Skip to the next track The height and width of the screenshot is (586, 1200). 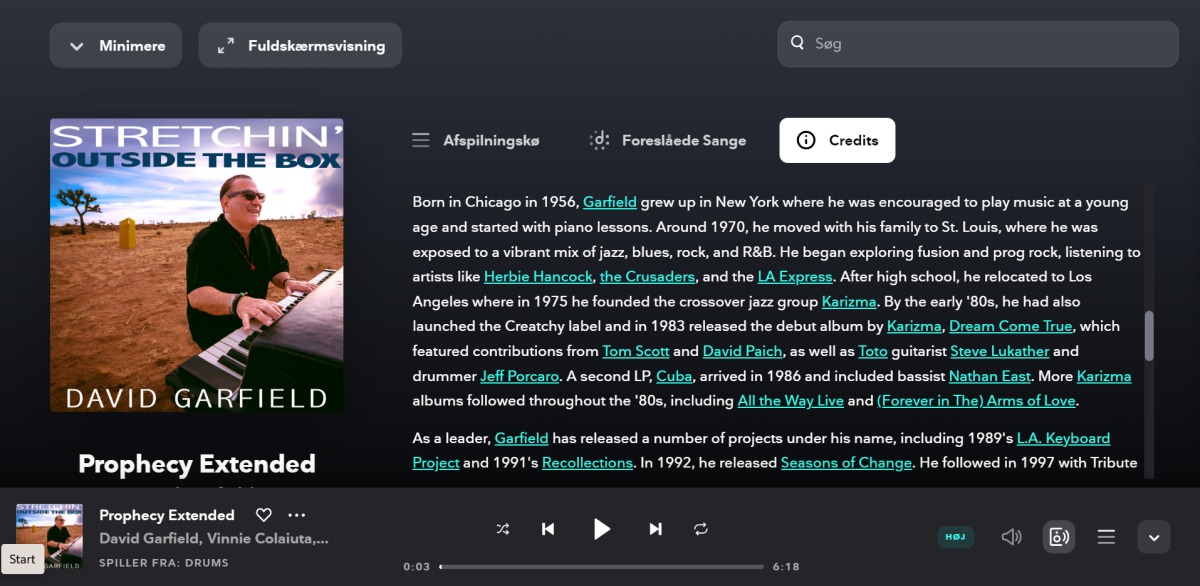[x=655, y=529]
